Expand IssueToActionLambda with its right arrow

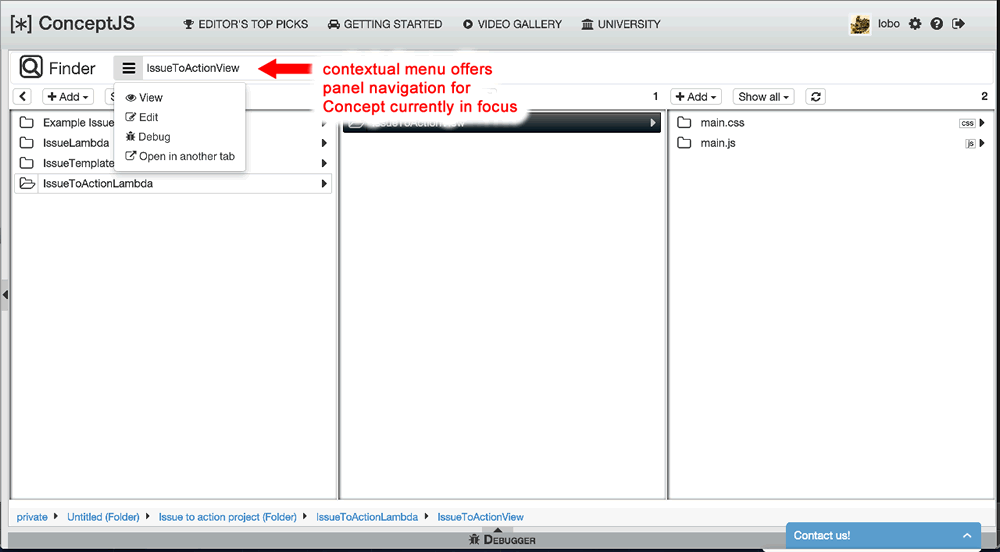(x=325, y=184)
